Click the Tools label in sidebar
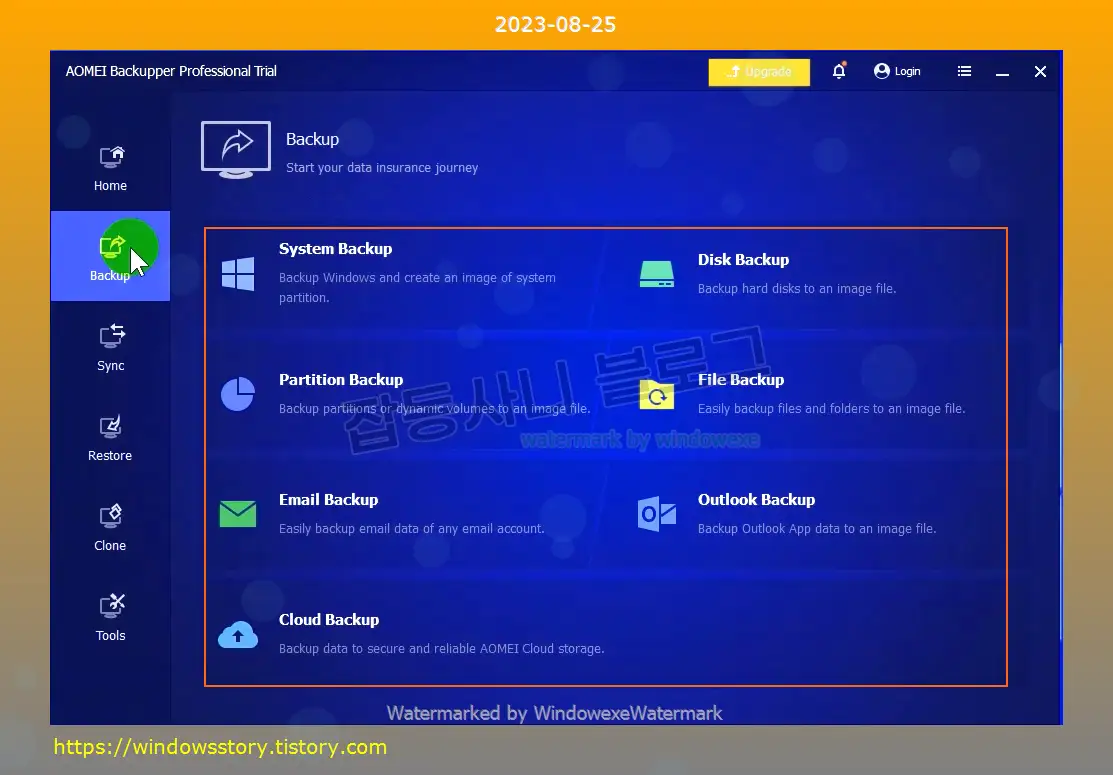Screen dimensions: 1113x775 click(x=111, y=636)
